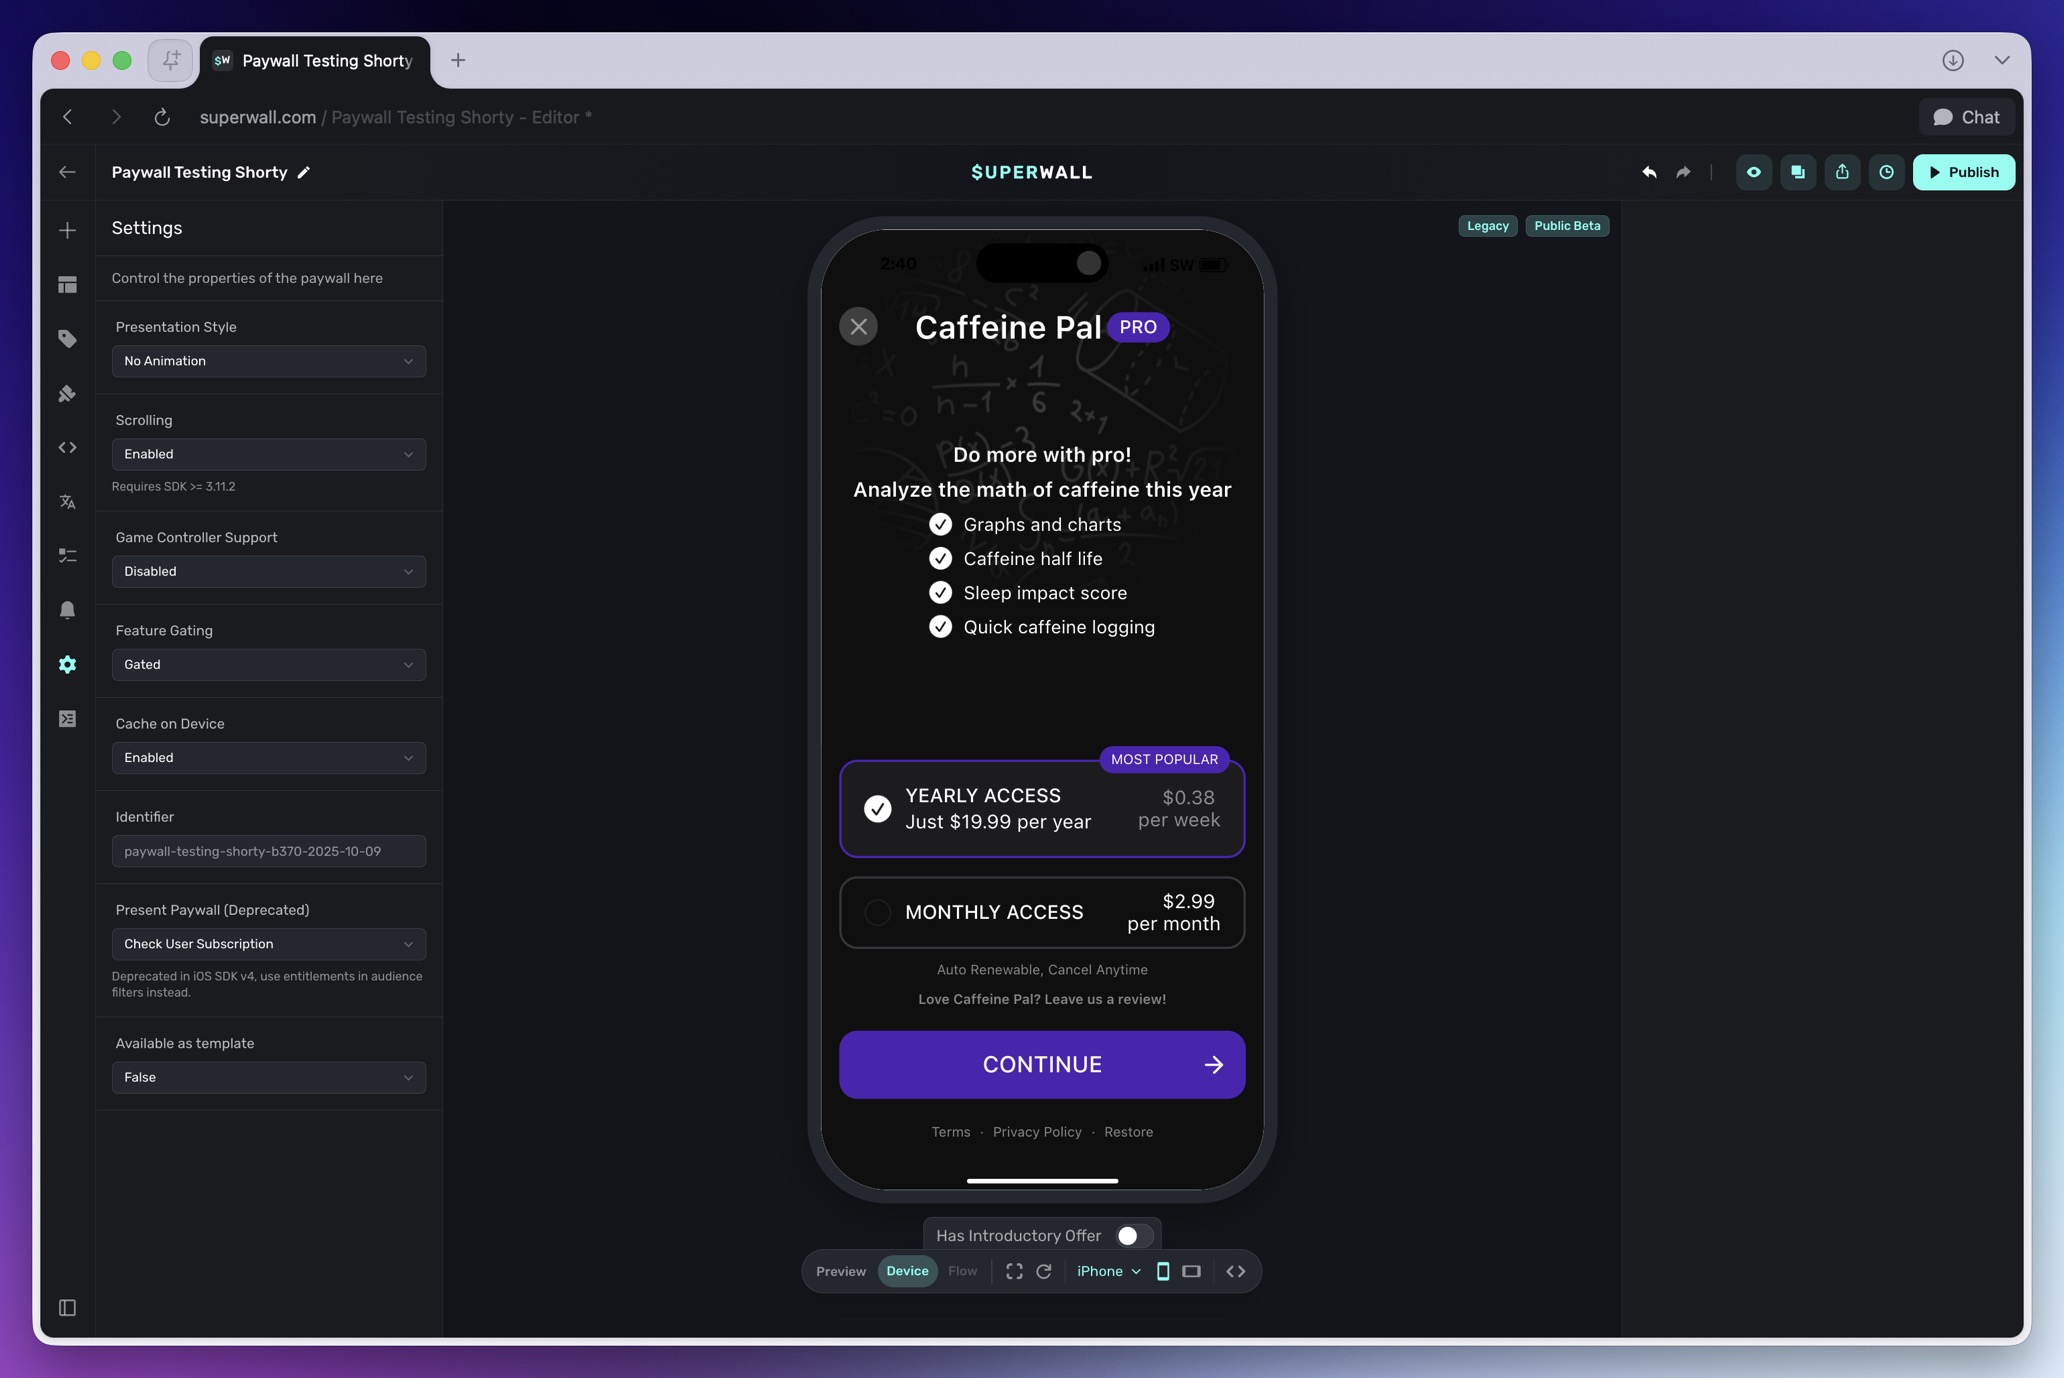This screenshot has height=1378, width=2064.
Task: Expand the browser tab list chevron
Action: (2002, 60)
